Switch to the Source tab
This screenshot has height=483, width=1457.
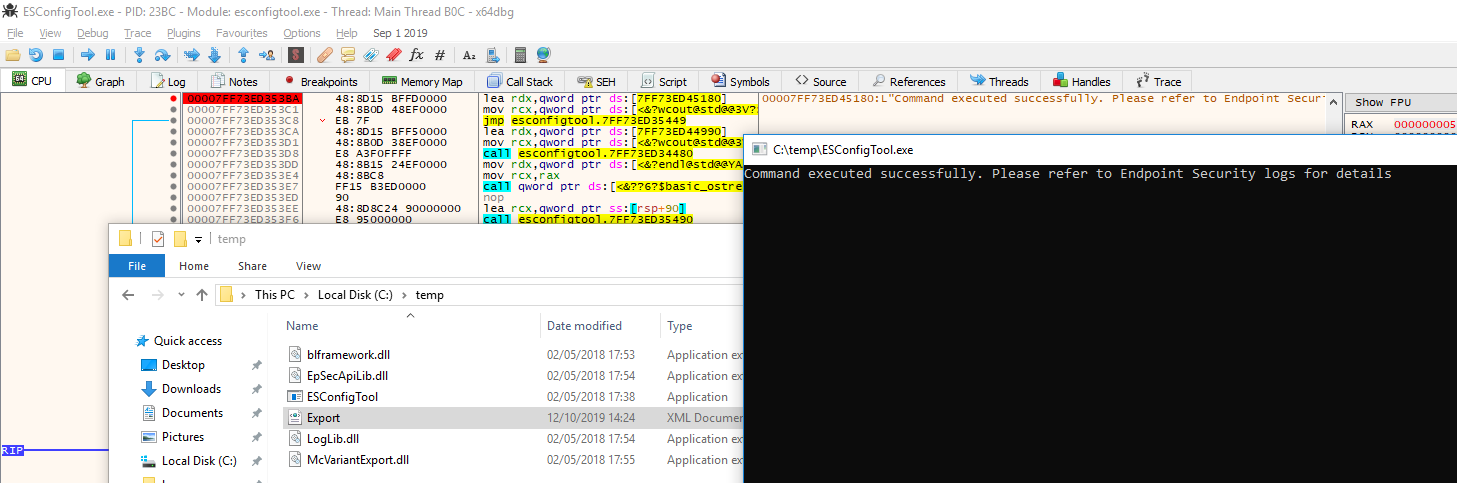820,81
